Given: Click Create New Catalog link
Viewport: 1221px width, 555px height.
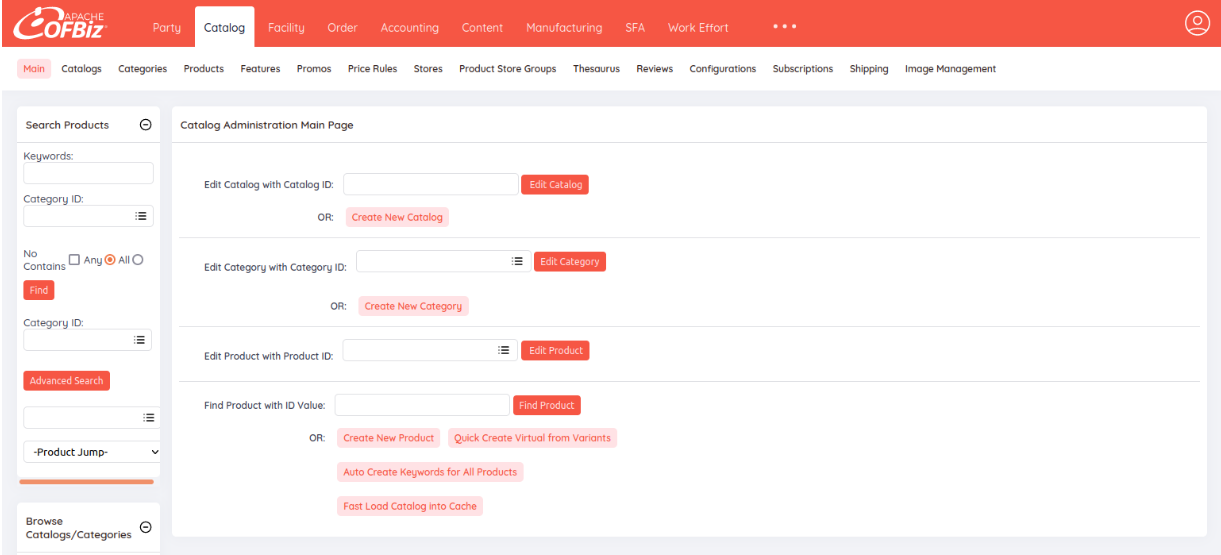Looking at the screenshot, I should pyautogui.click(x=397, y=217).
